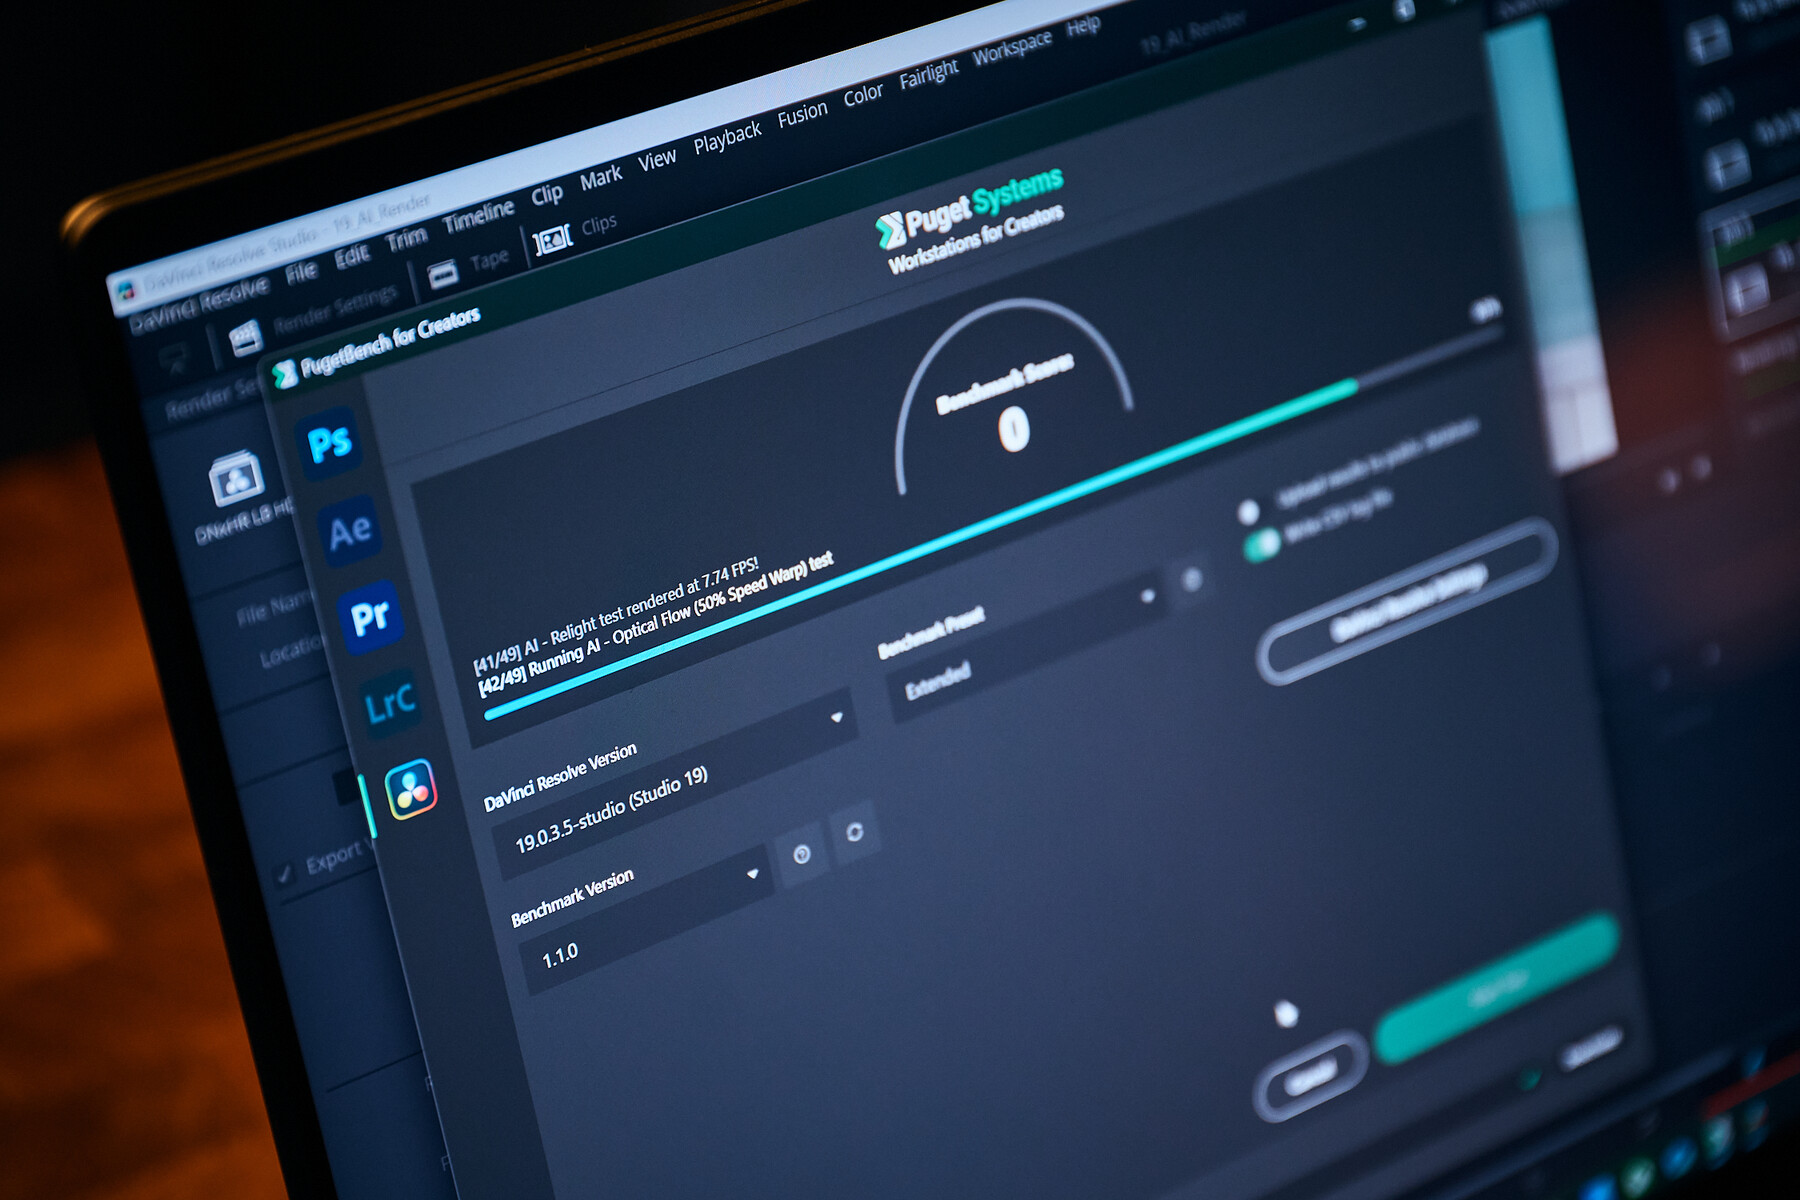
Task: Open the Color menu
Action: (863, 95)
